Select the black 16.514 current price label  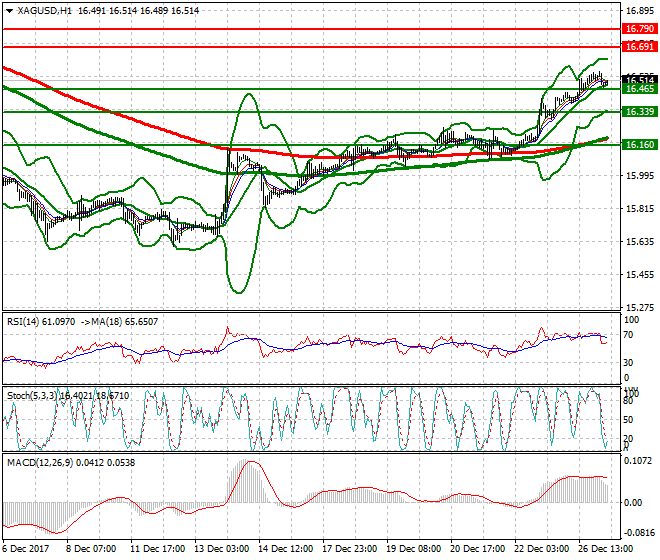click(640, 79)
